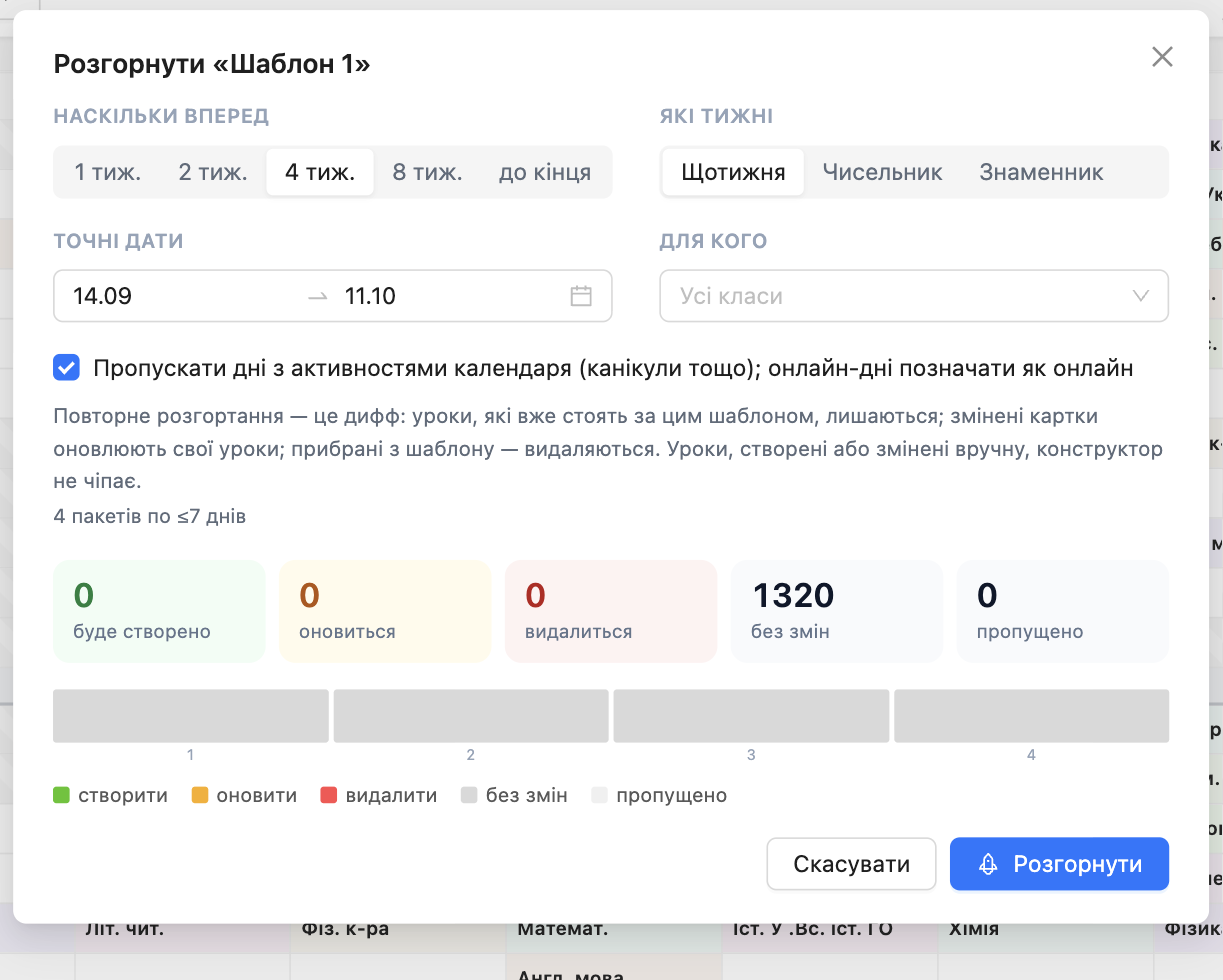Click the «ДЛЯ КОГО» section label
The image size is (1223, 980).
click(x=713, y=241)
